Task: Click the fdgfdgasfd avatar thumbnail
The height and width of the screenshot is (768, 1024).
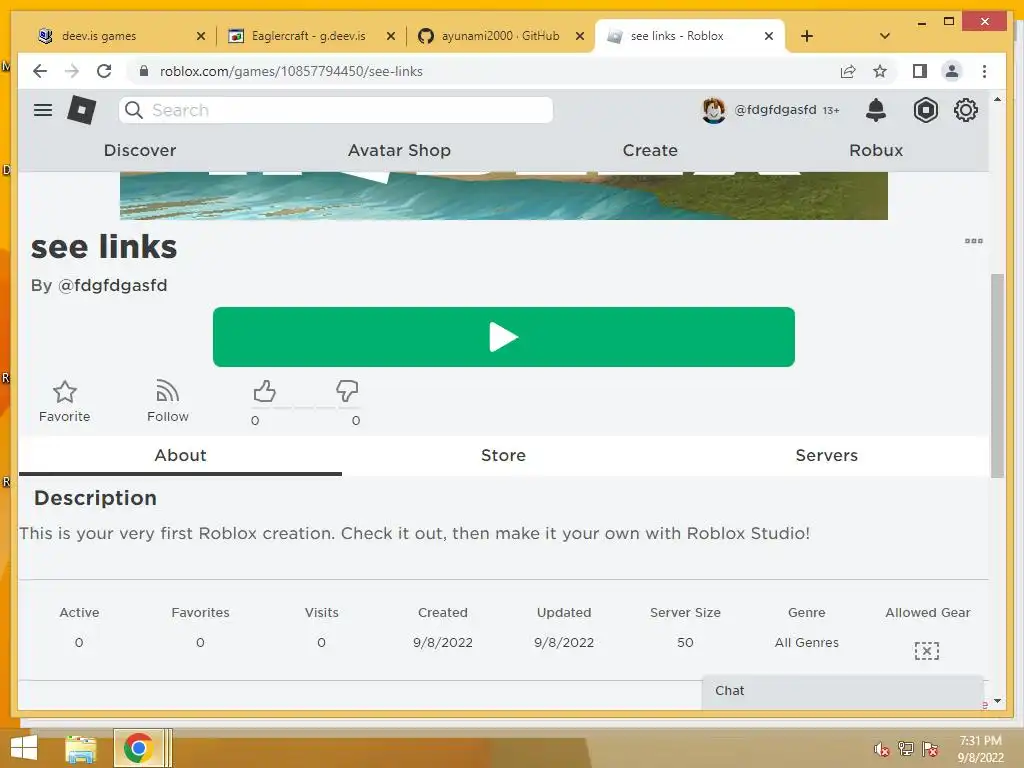Action: click(x=714, y=110)
